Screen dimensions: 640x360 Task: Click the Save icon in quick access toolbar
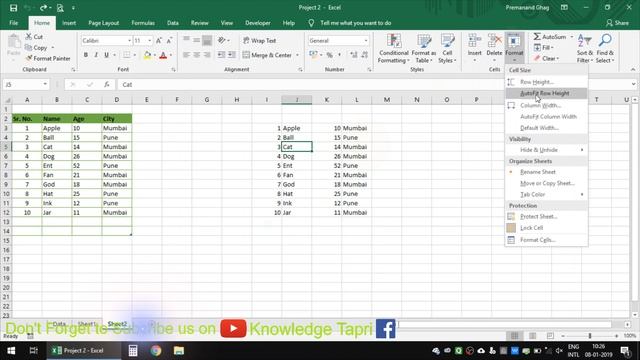(x=13, y=8)
